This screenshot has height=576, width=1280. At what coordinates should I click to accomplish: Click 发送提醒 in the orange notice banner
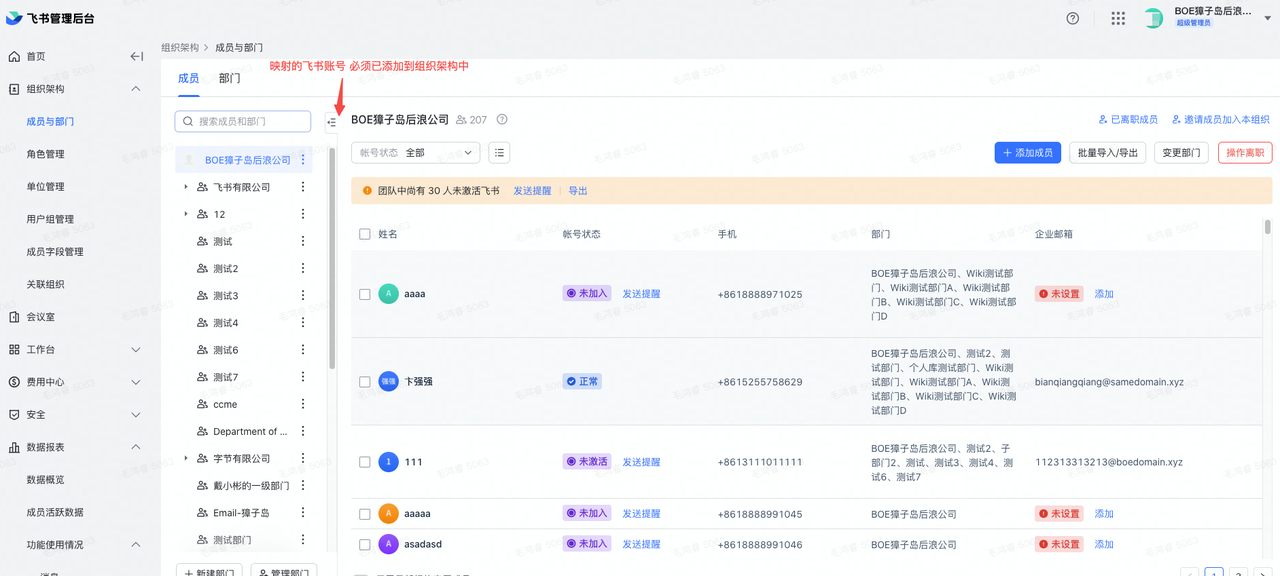coord(532,191)
